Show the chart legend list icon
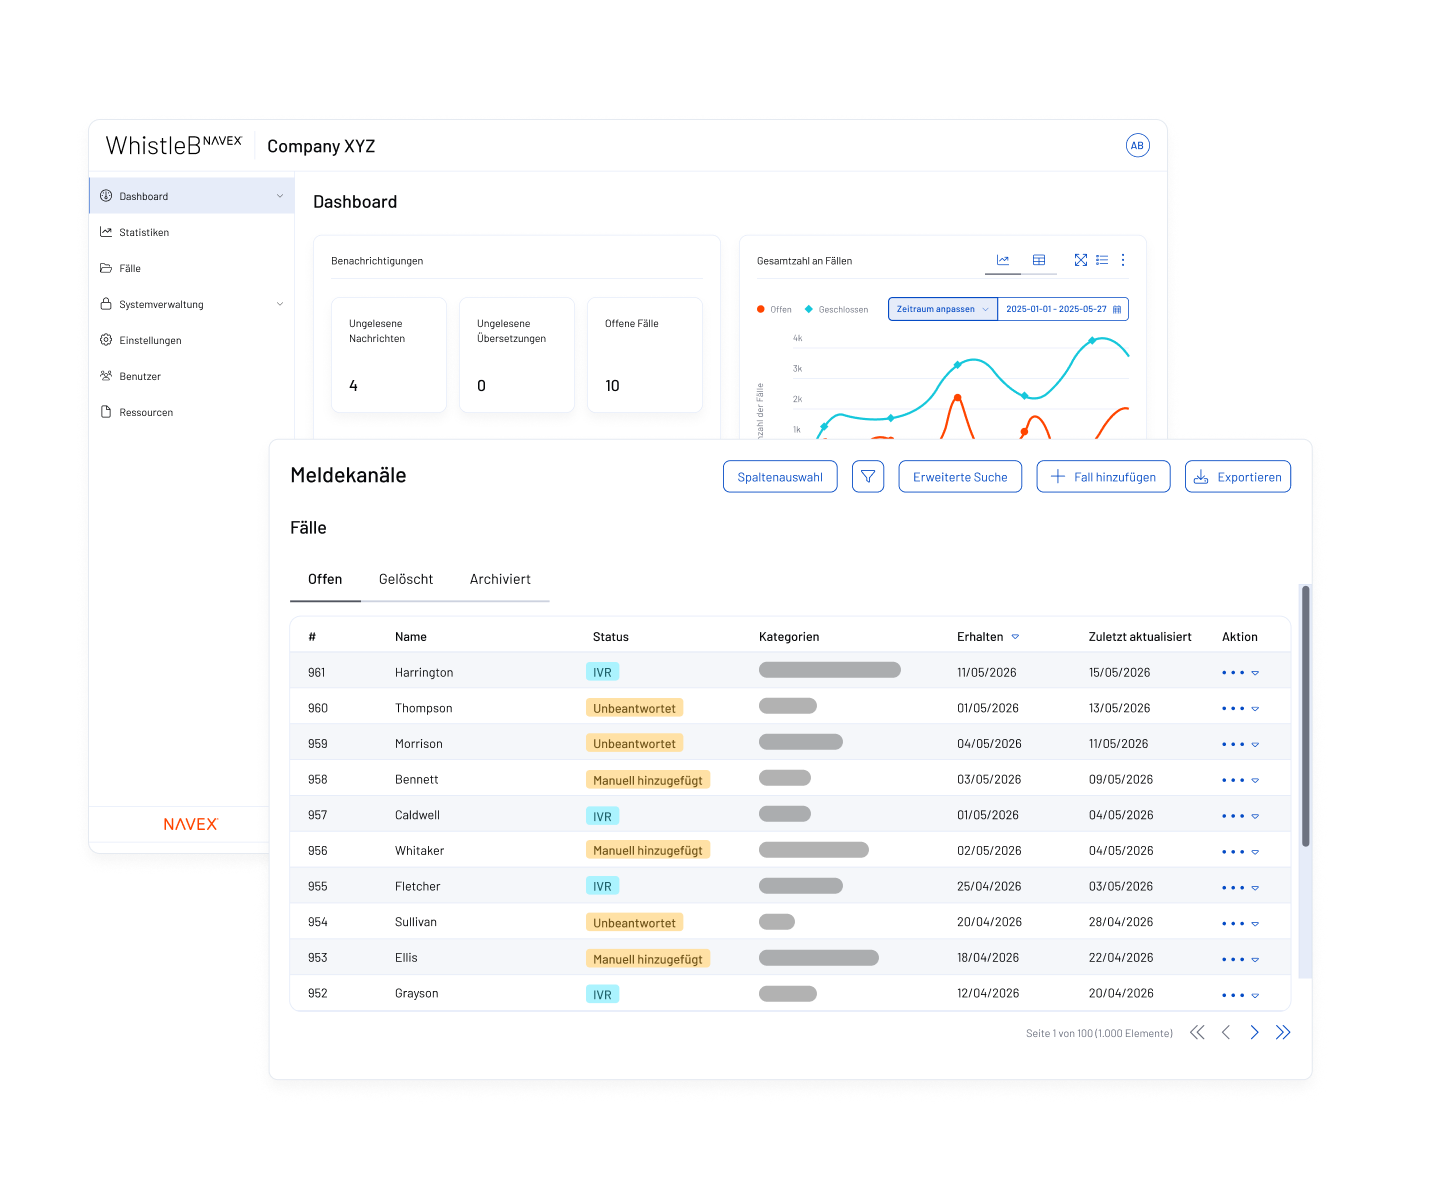 [x=1102, y=260]
